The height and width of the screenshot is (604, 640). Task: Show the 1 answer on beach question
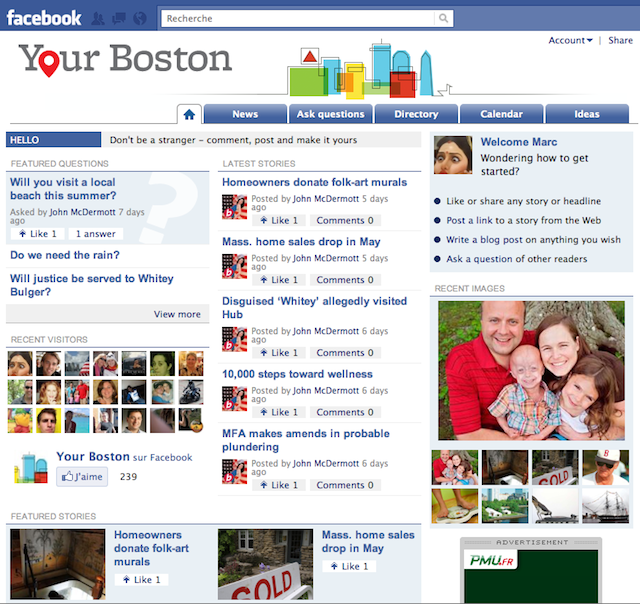pyautogui.click(x=96, y=234)
